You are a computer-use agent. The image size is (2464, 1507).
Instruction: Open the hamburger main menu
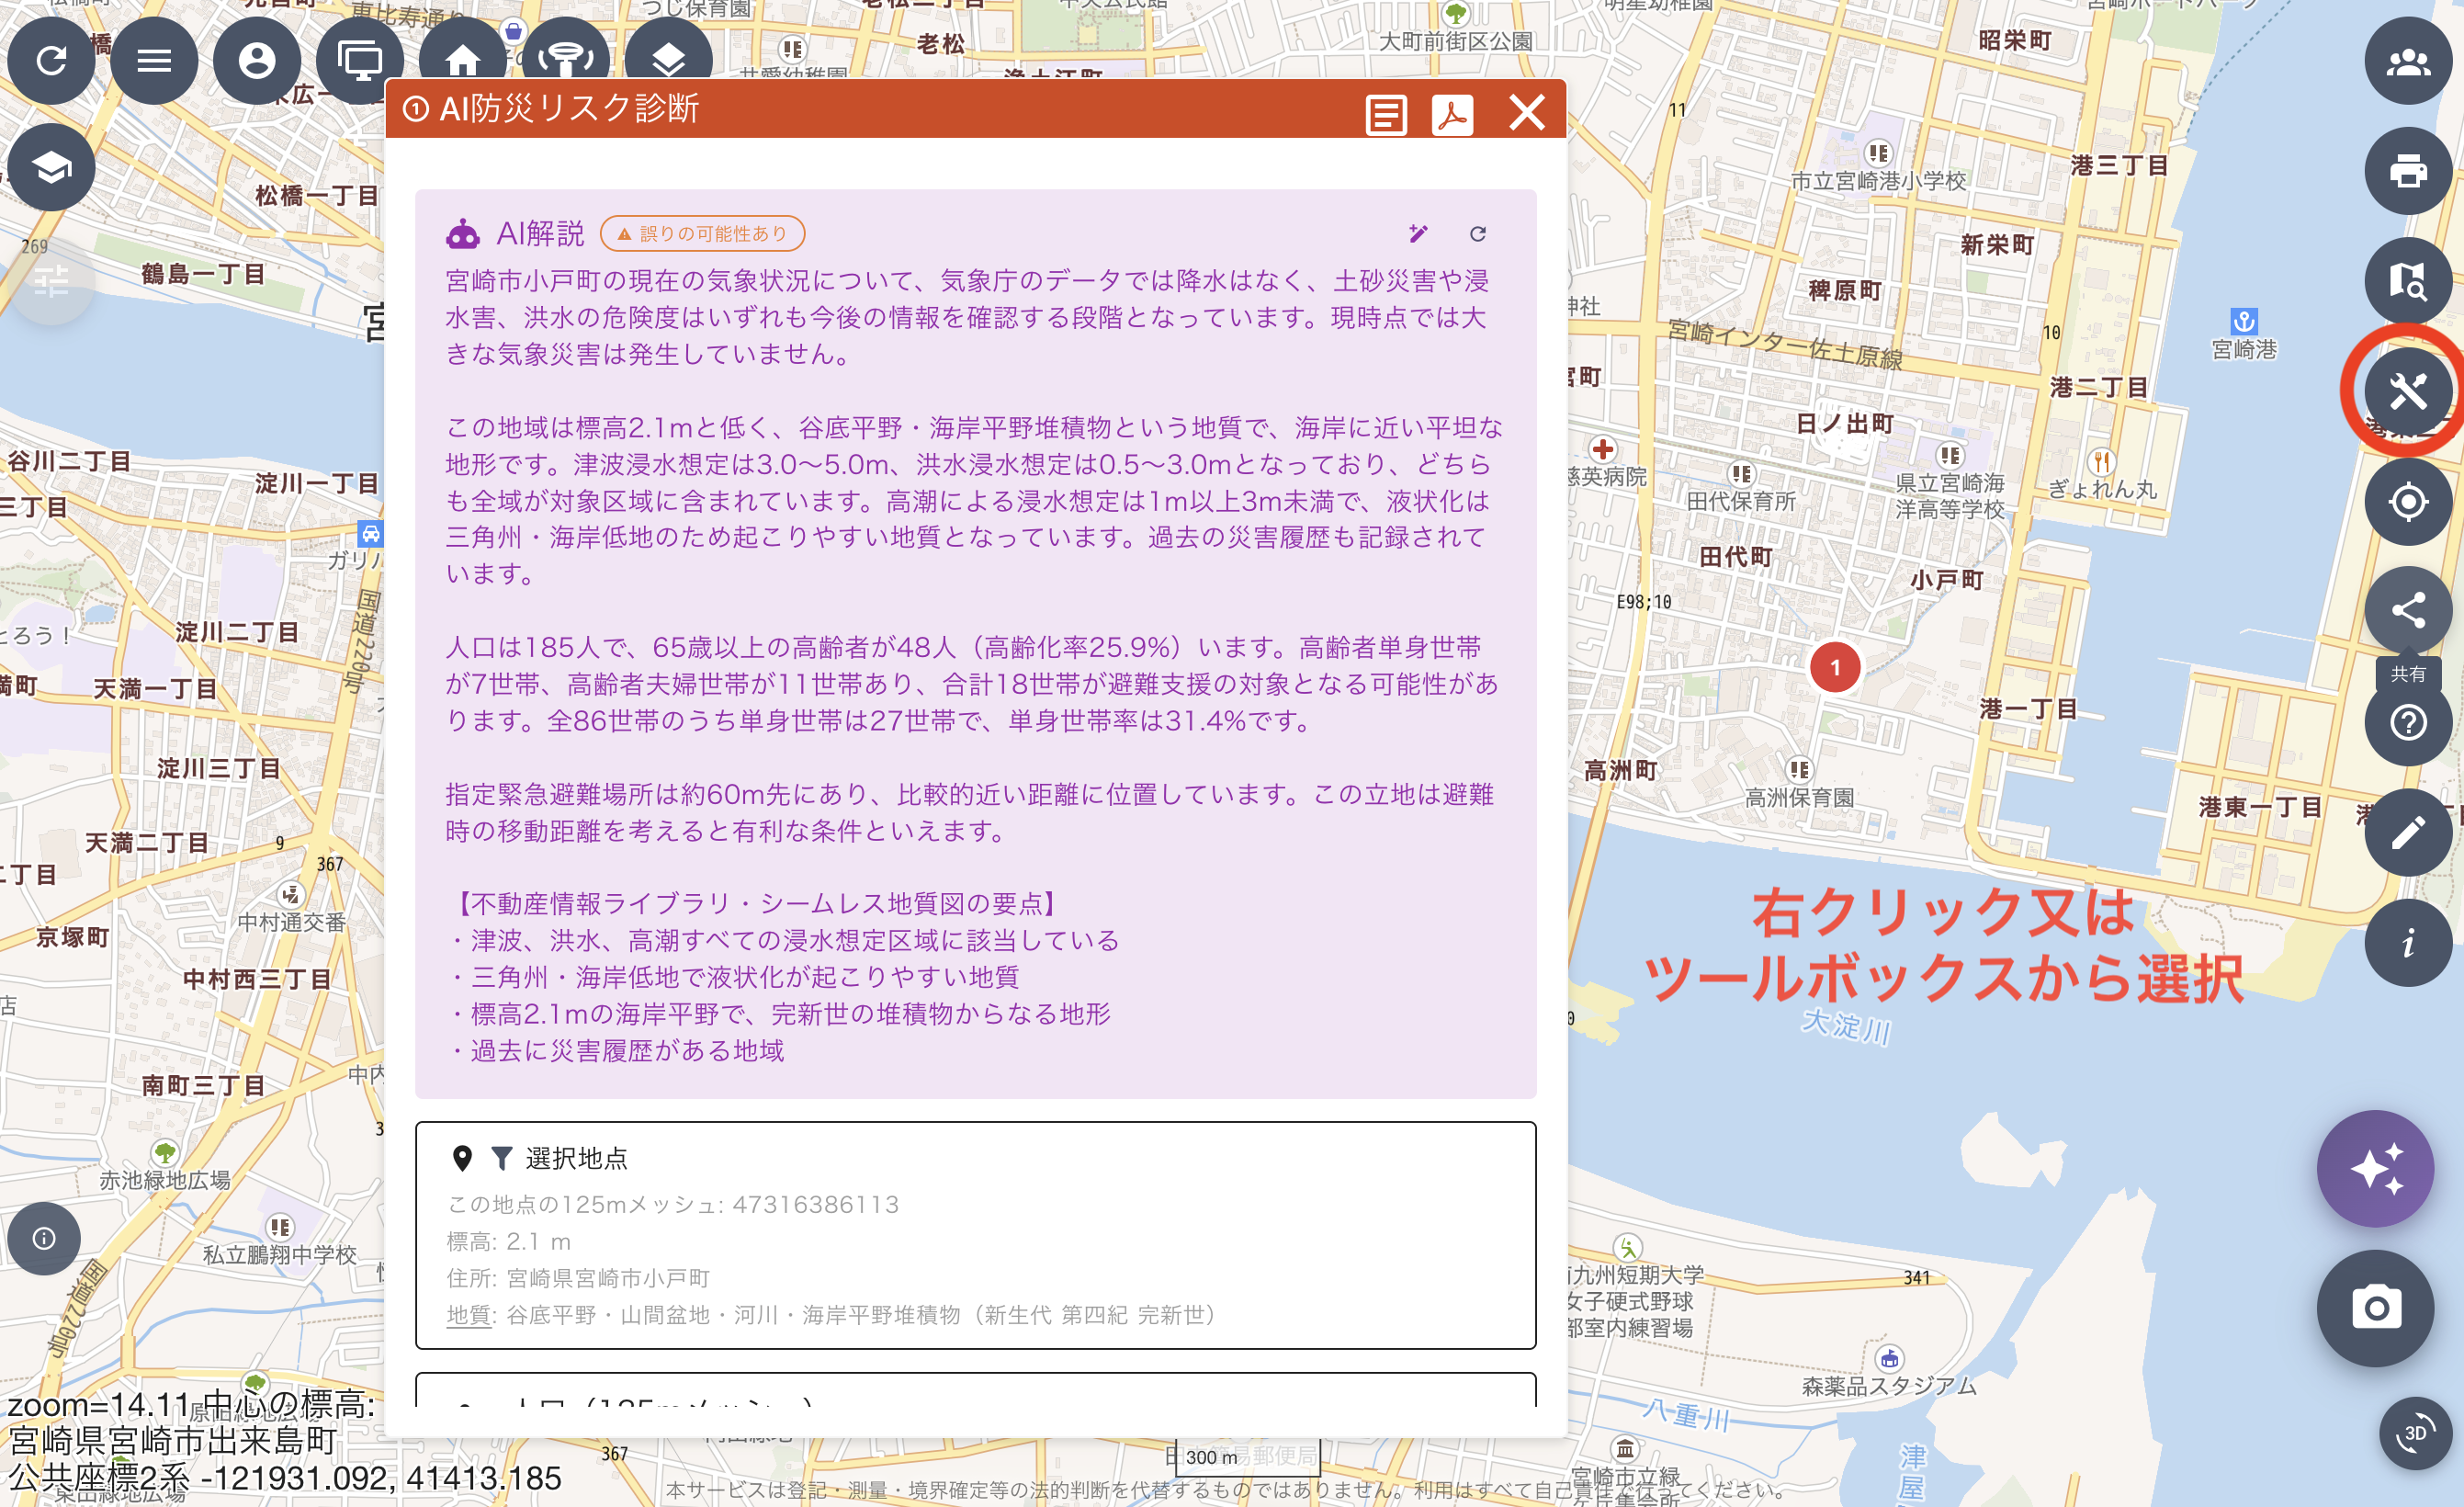click(x=154, y=60)
